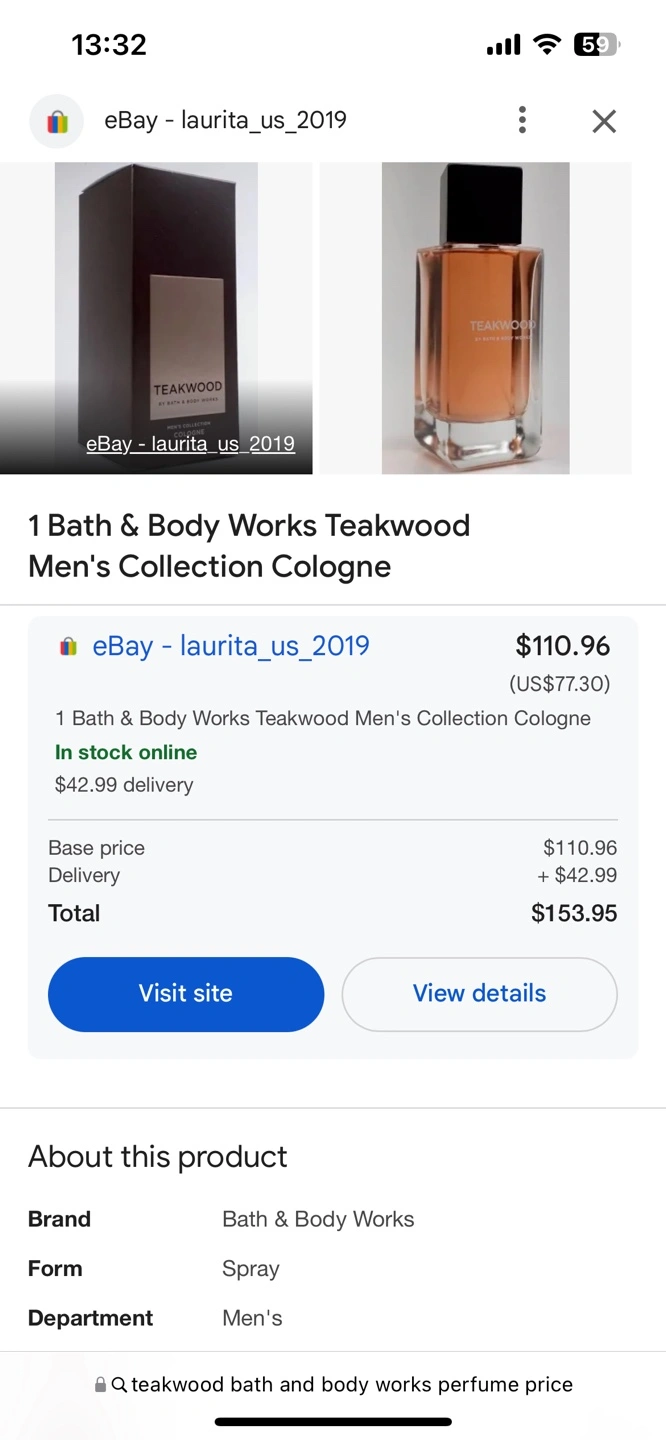Tap the search query address bar text
666x1440 pixels.
352,1385
